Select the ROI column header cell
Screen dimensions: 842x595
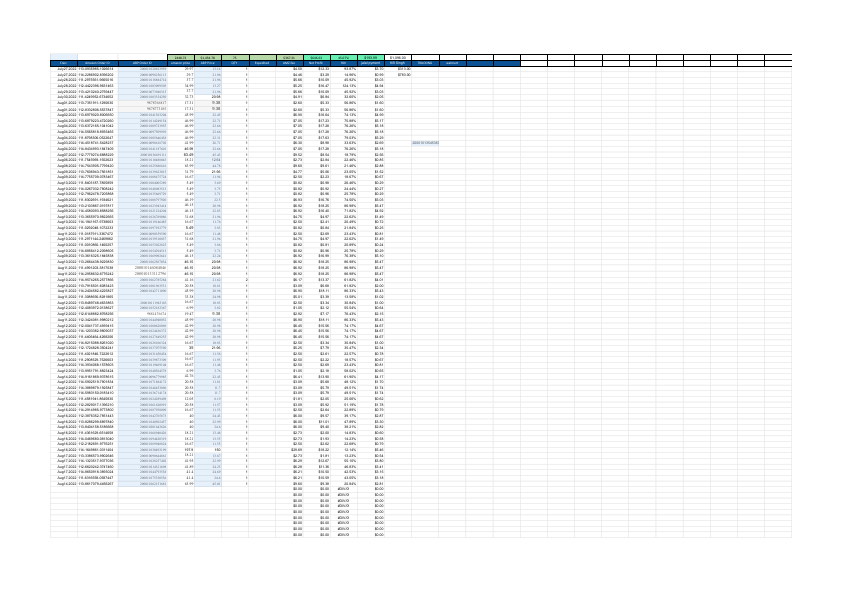coord(344,63)
